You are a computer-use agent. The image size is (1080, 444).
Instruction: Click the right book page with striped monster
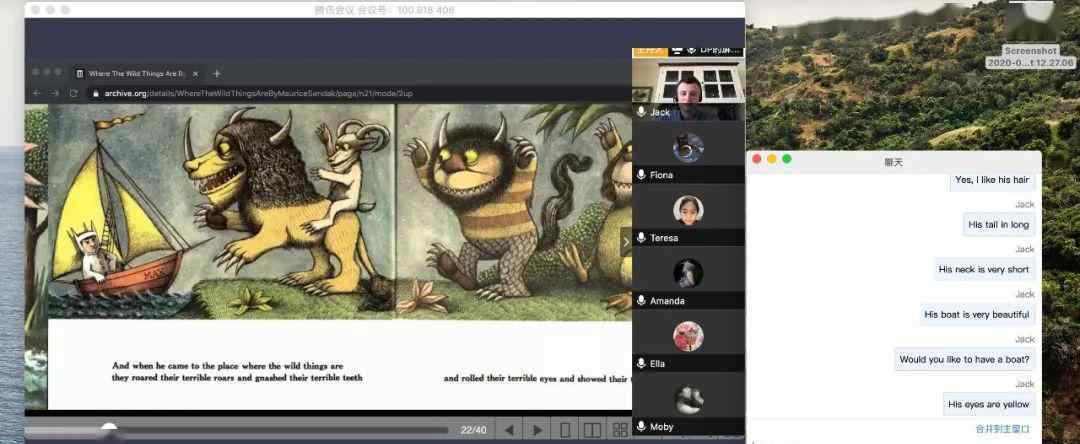pos(514,211)
